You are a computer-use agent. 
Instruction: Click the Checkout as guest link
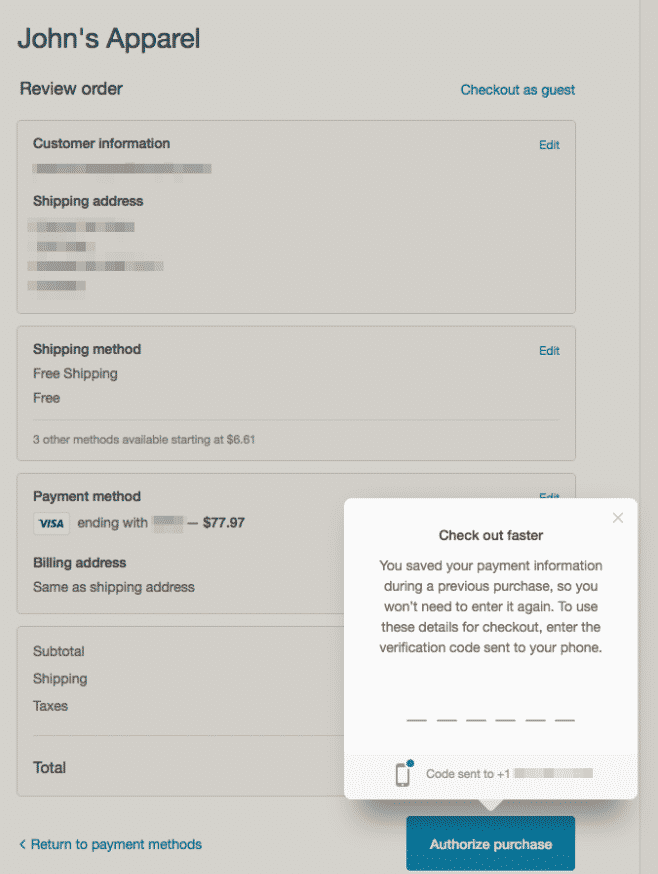click(517, 90)
